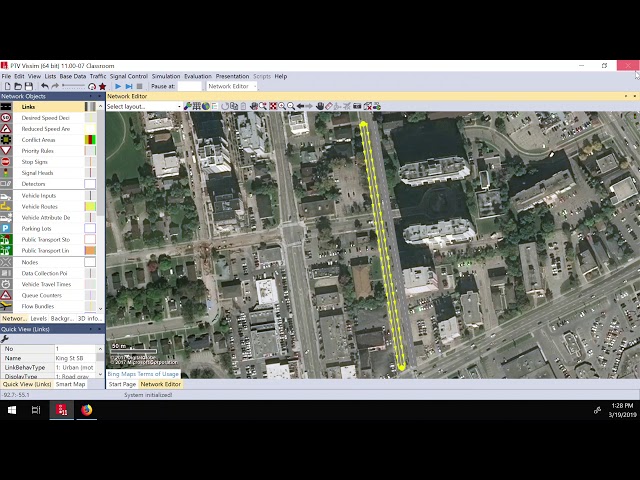This screenshot has height=480, width=640.
Task: Toggle wireframe grid display icon
Action: tap(197, 106)
